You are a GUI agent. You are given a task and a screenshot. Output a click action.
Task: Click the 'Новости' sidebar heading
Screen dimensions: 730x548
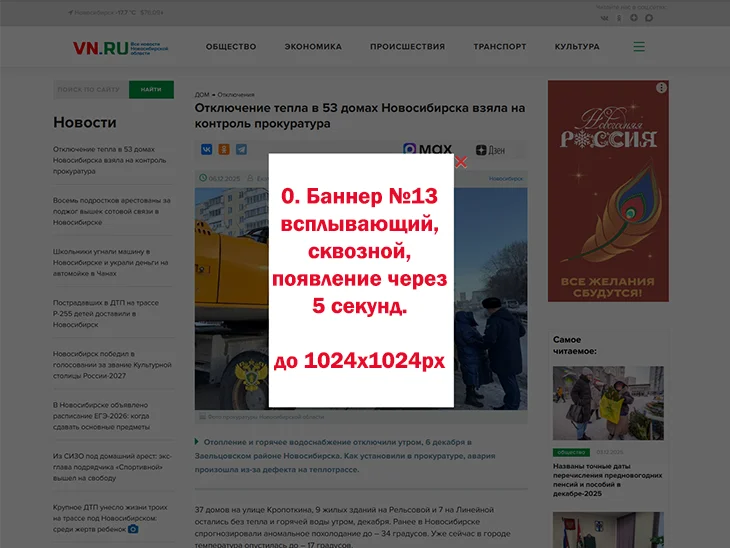(85, 122)
